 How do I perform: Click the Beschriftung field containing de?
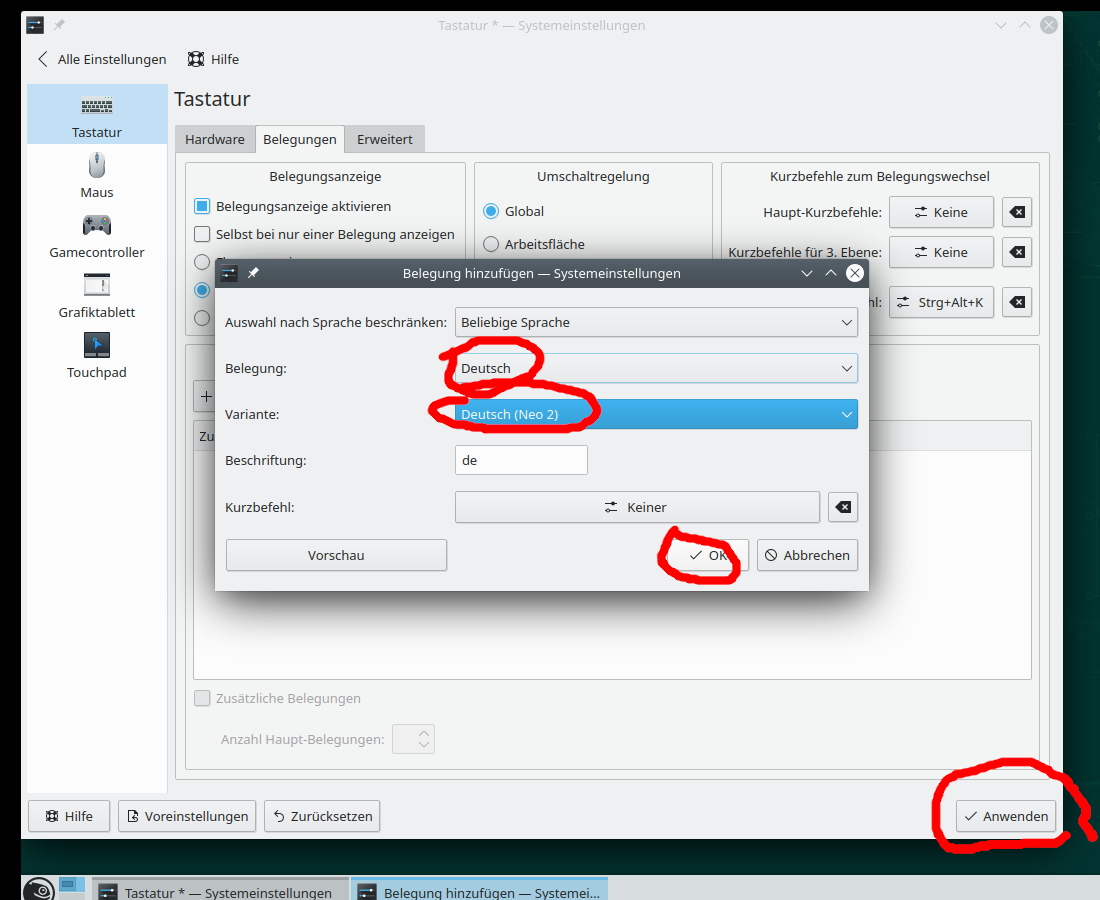coord(521,460)
